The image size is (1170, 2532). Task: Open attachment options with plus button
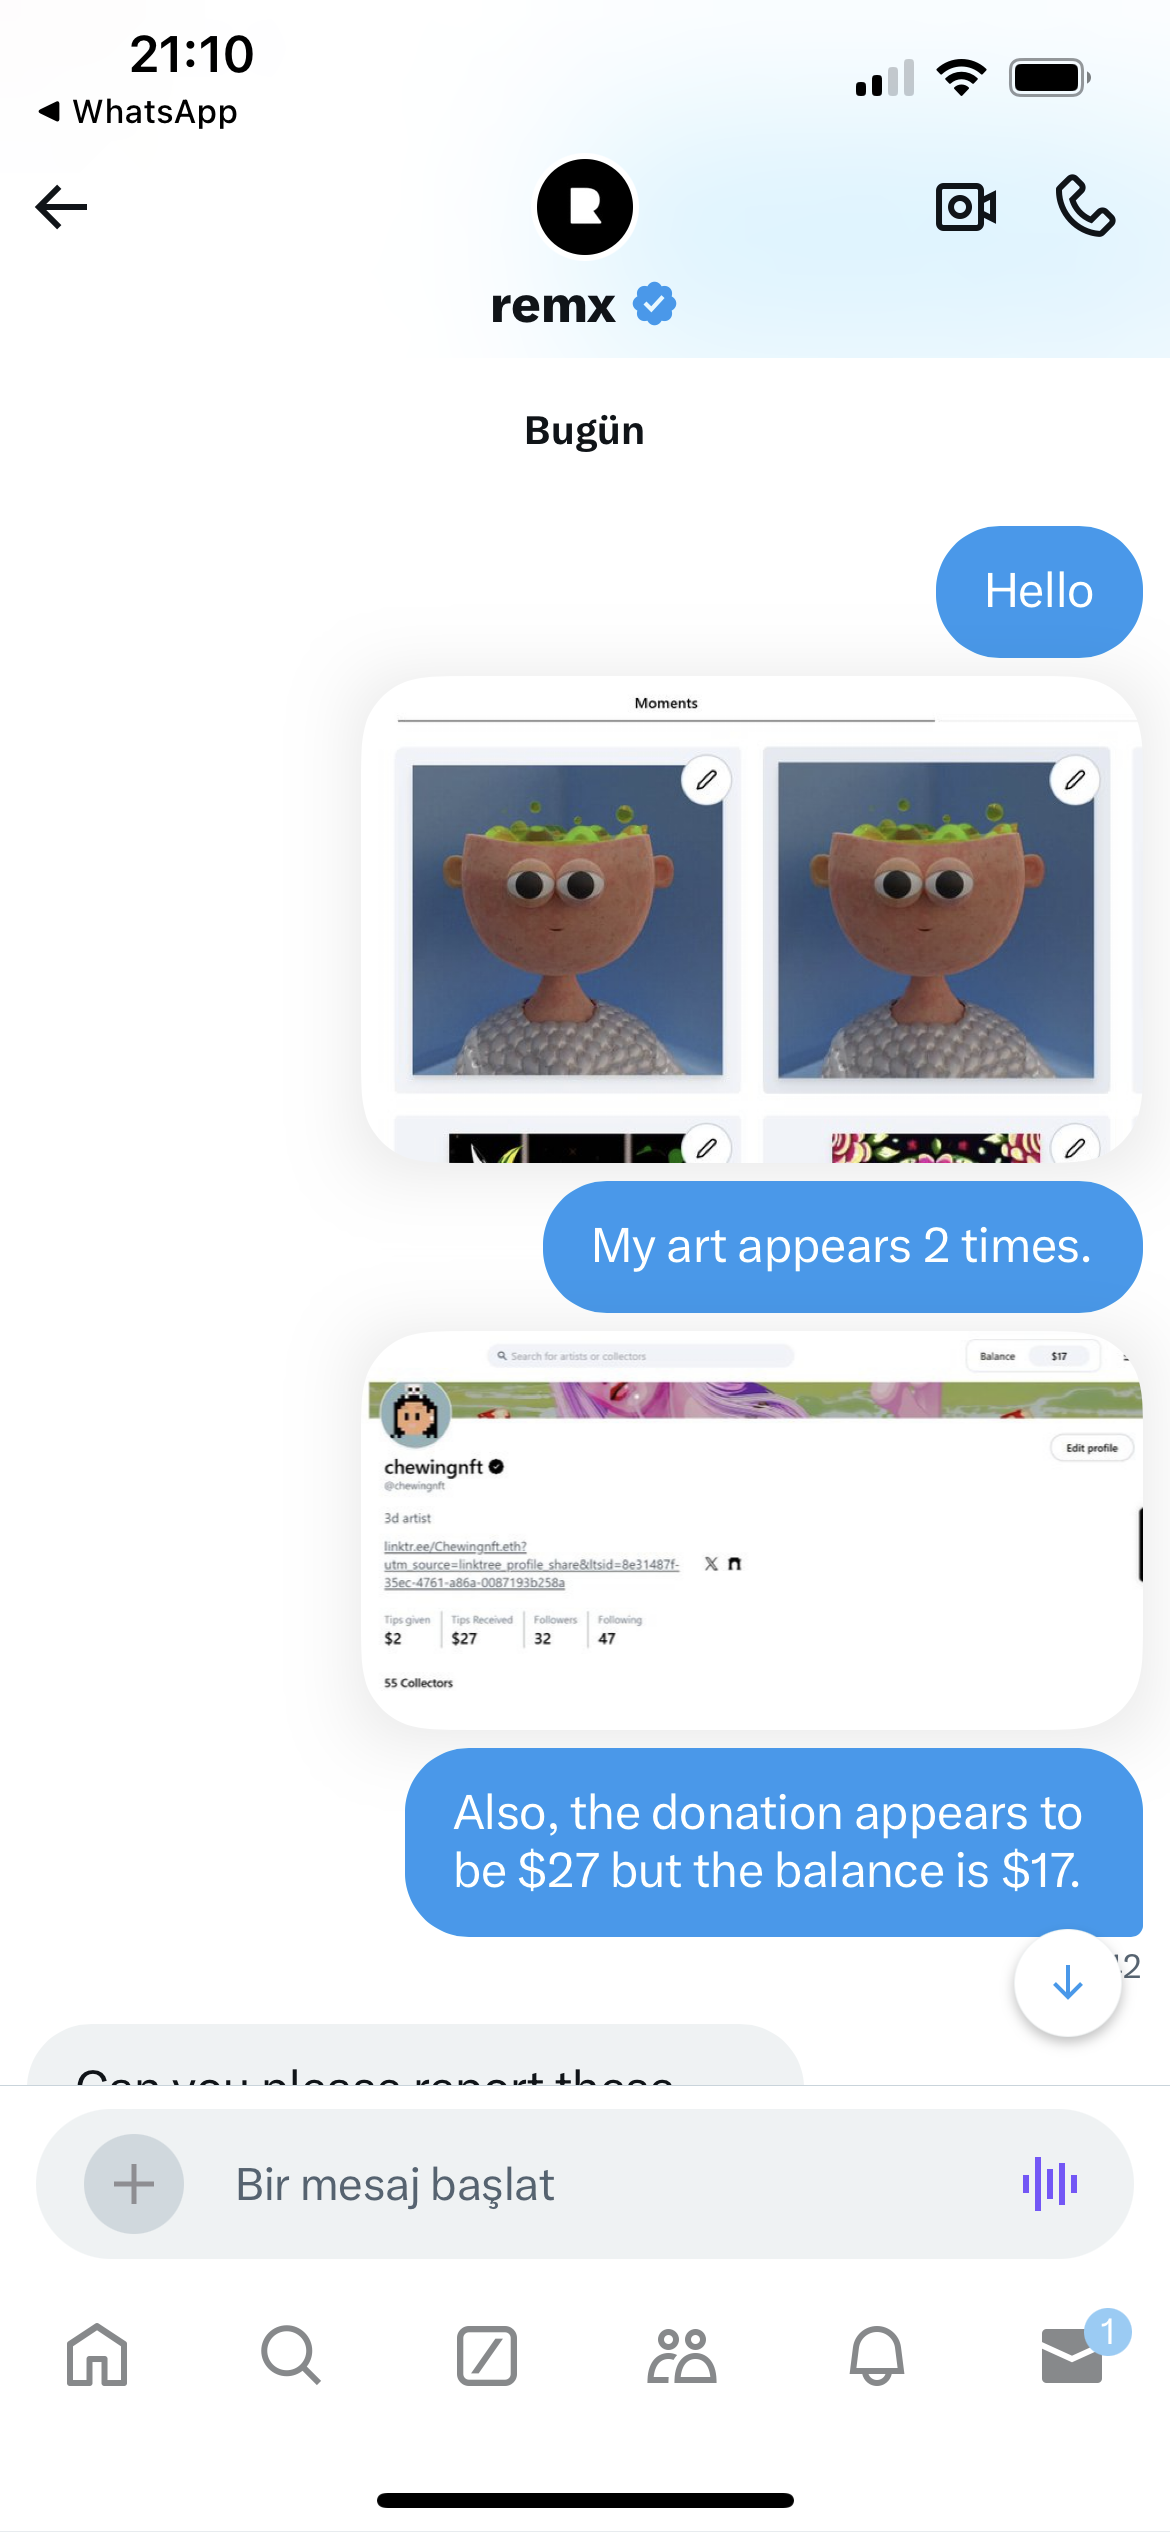click(134, 2184)
